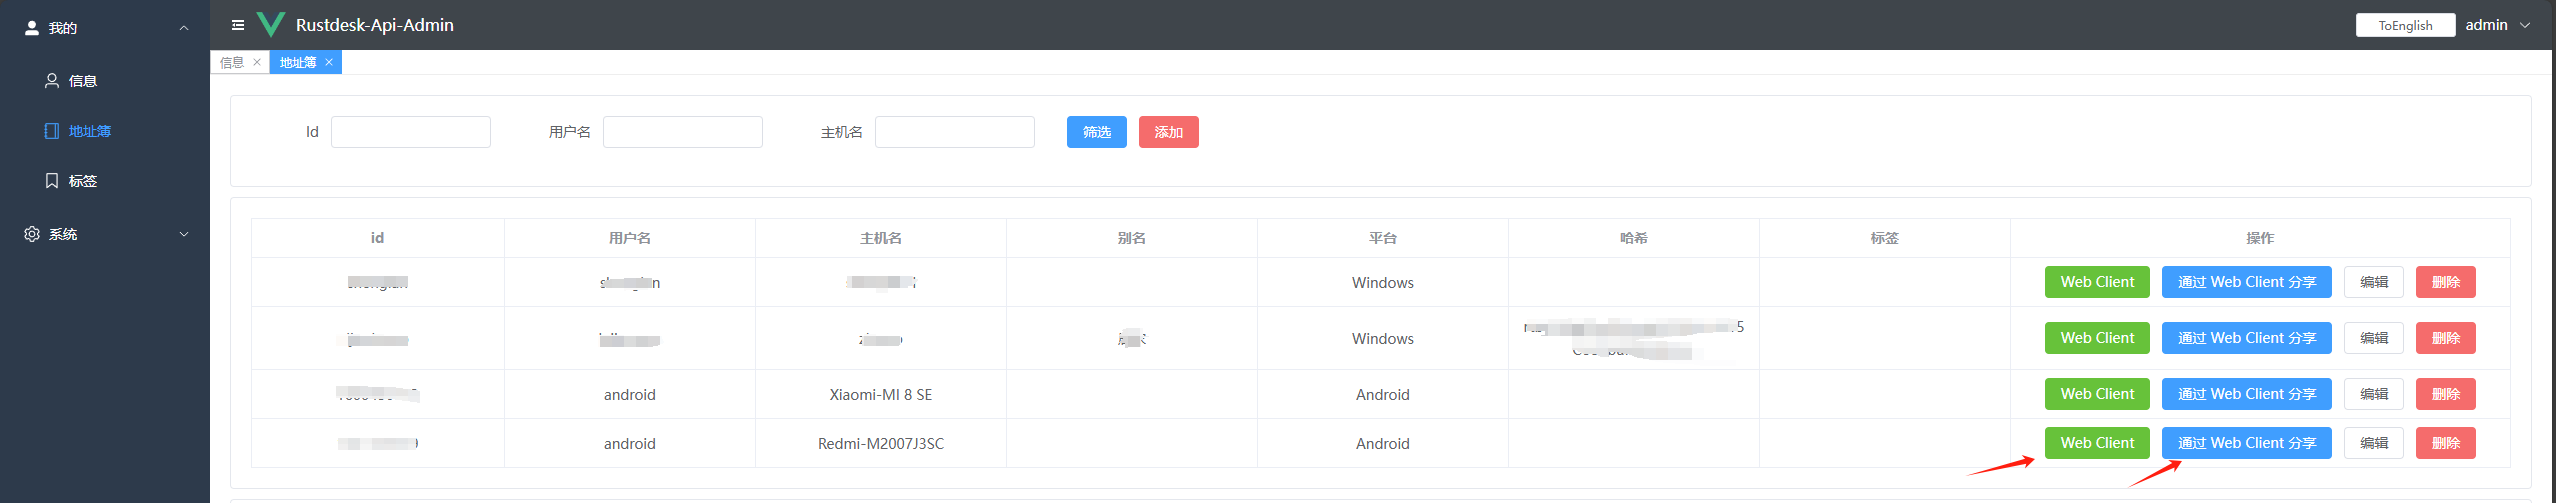Share Xiaomi-MI 8 SE via Web Client
This screenshot has height=503, width=2556.
pos(2246,394)
